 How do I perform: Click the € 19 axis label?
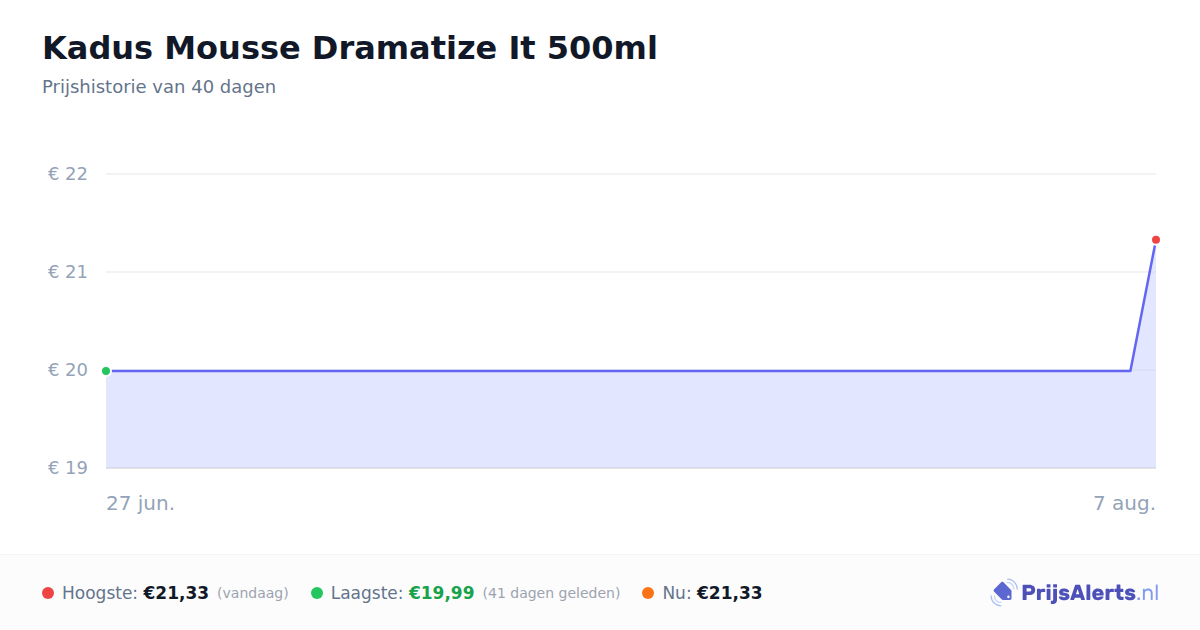(68, 468)
